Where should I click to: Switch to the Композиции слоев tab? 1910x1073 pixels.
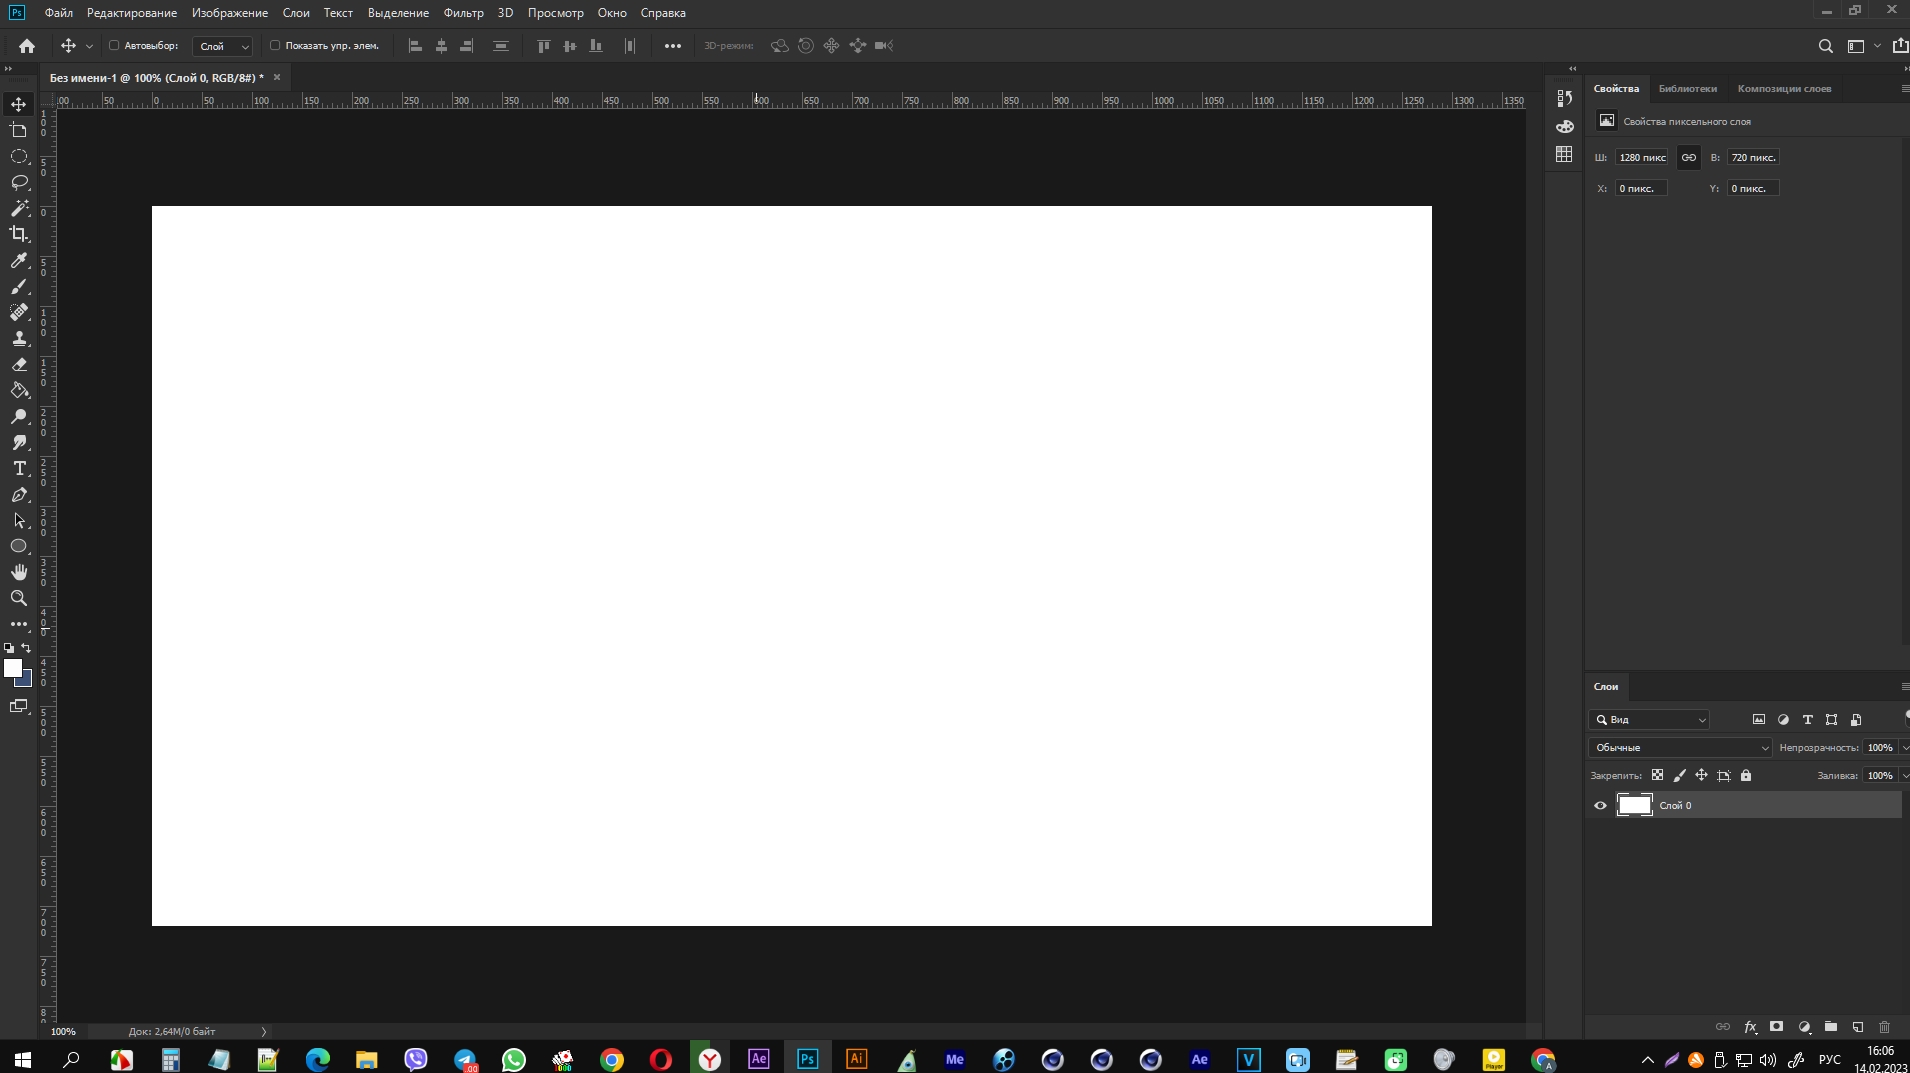tap(1785, 89)
